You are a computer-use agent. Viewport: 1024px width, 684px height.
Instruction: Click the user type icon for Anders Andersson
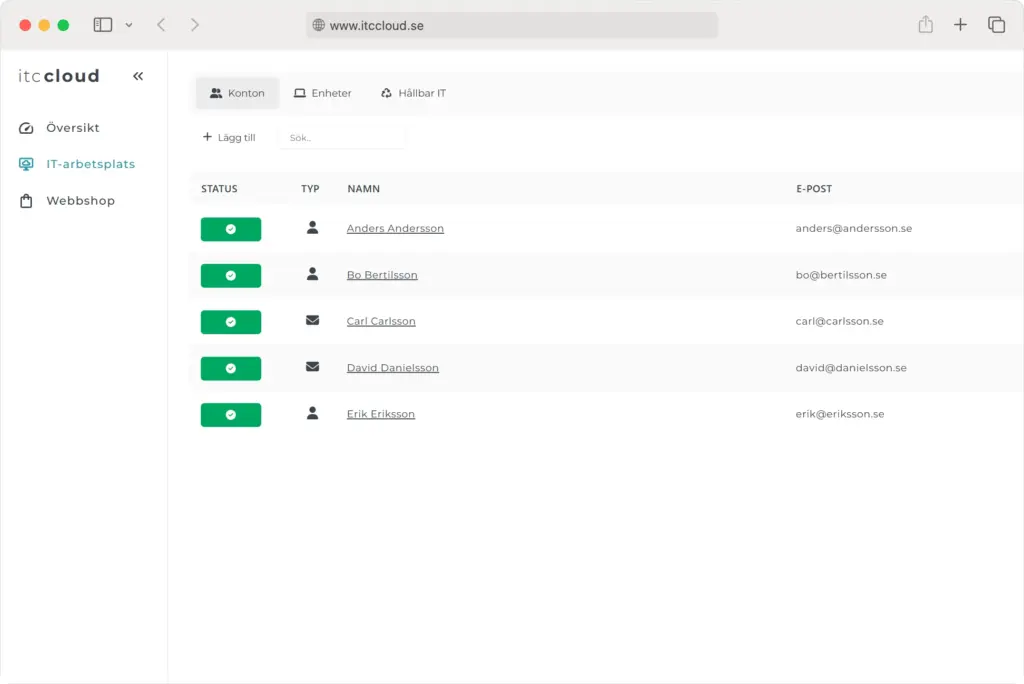tap(312, 228)
